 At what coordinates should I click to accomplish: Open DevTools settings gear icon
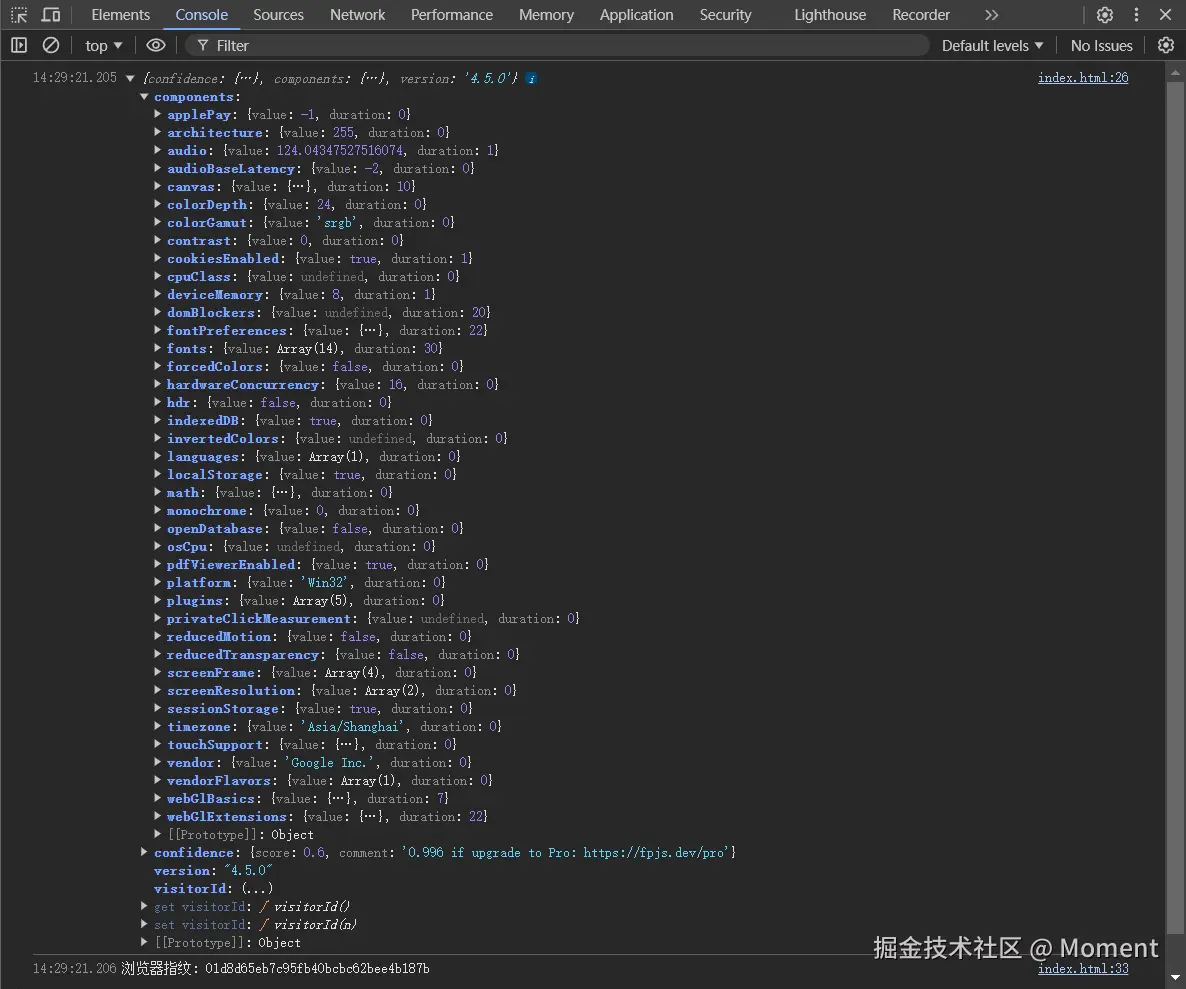pyautogui.click(x=1104, y=14)
